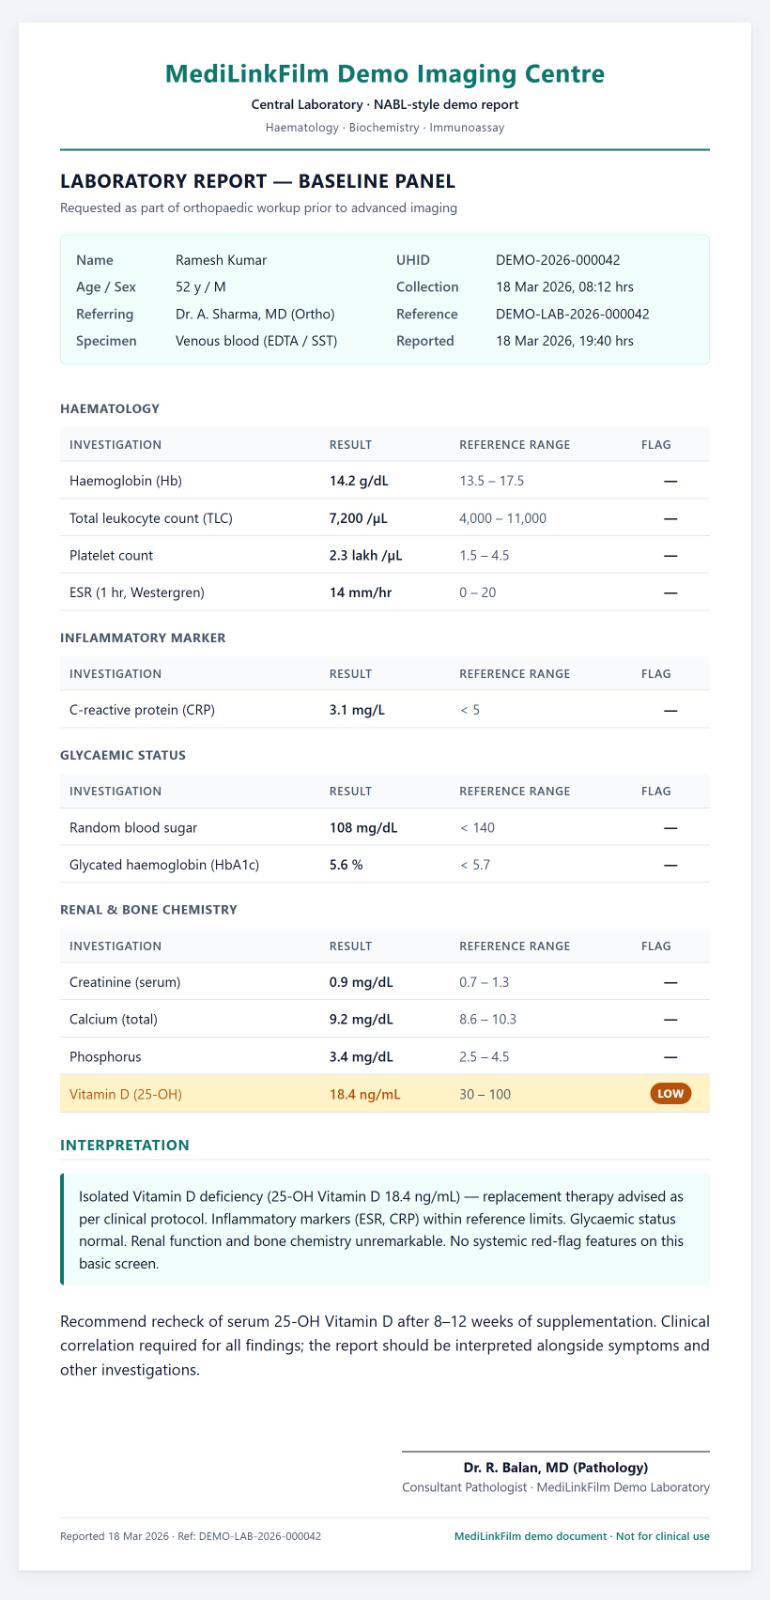
Task: Click the INTERPRETATION heading
Action: coord(125,1145)
